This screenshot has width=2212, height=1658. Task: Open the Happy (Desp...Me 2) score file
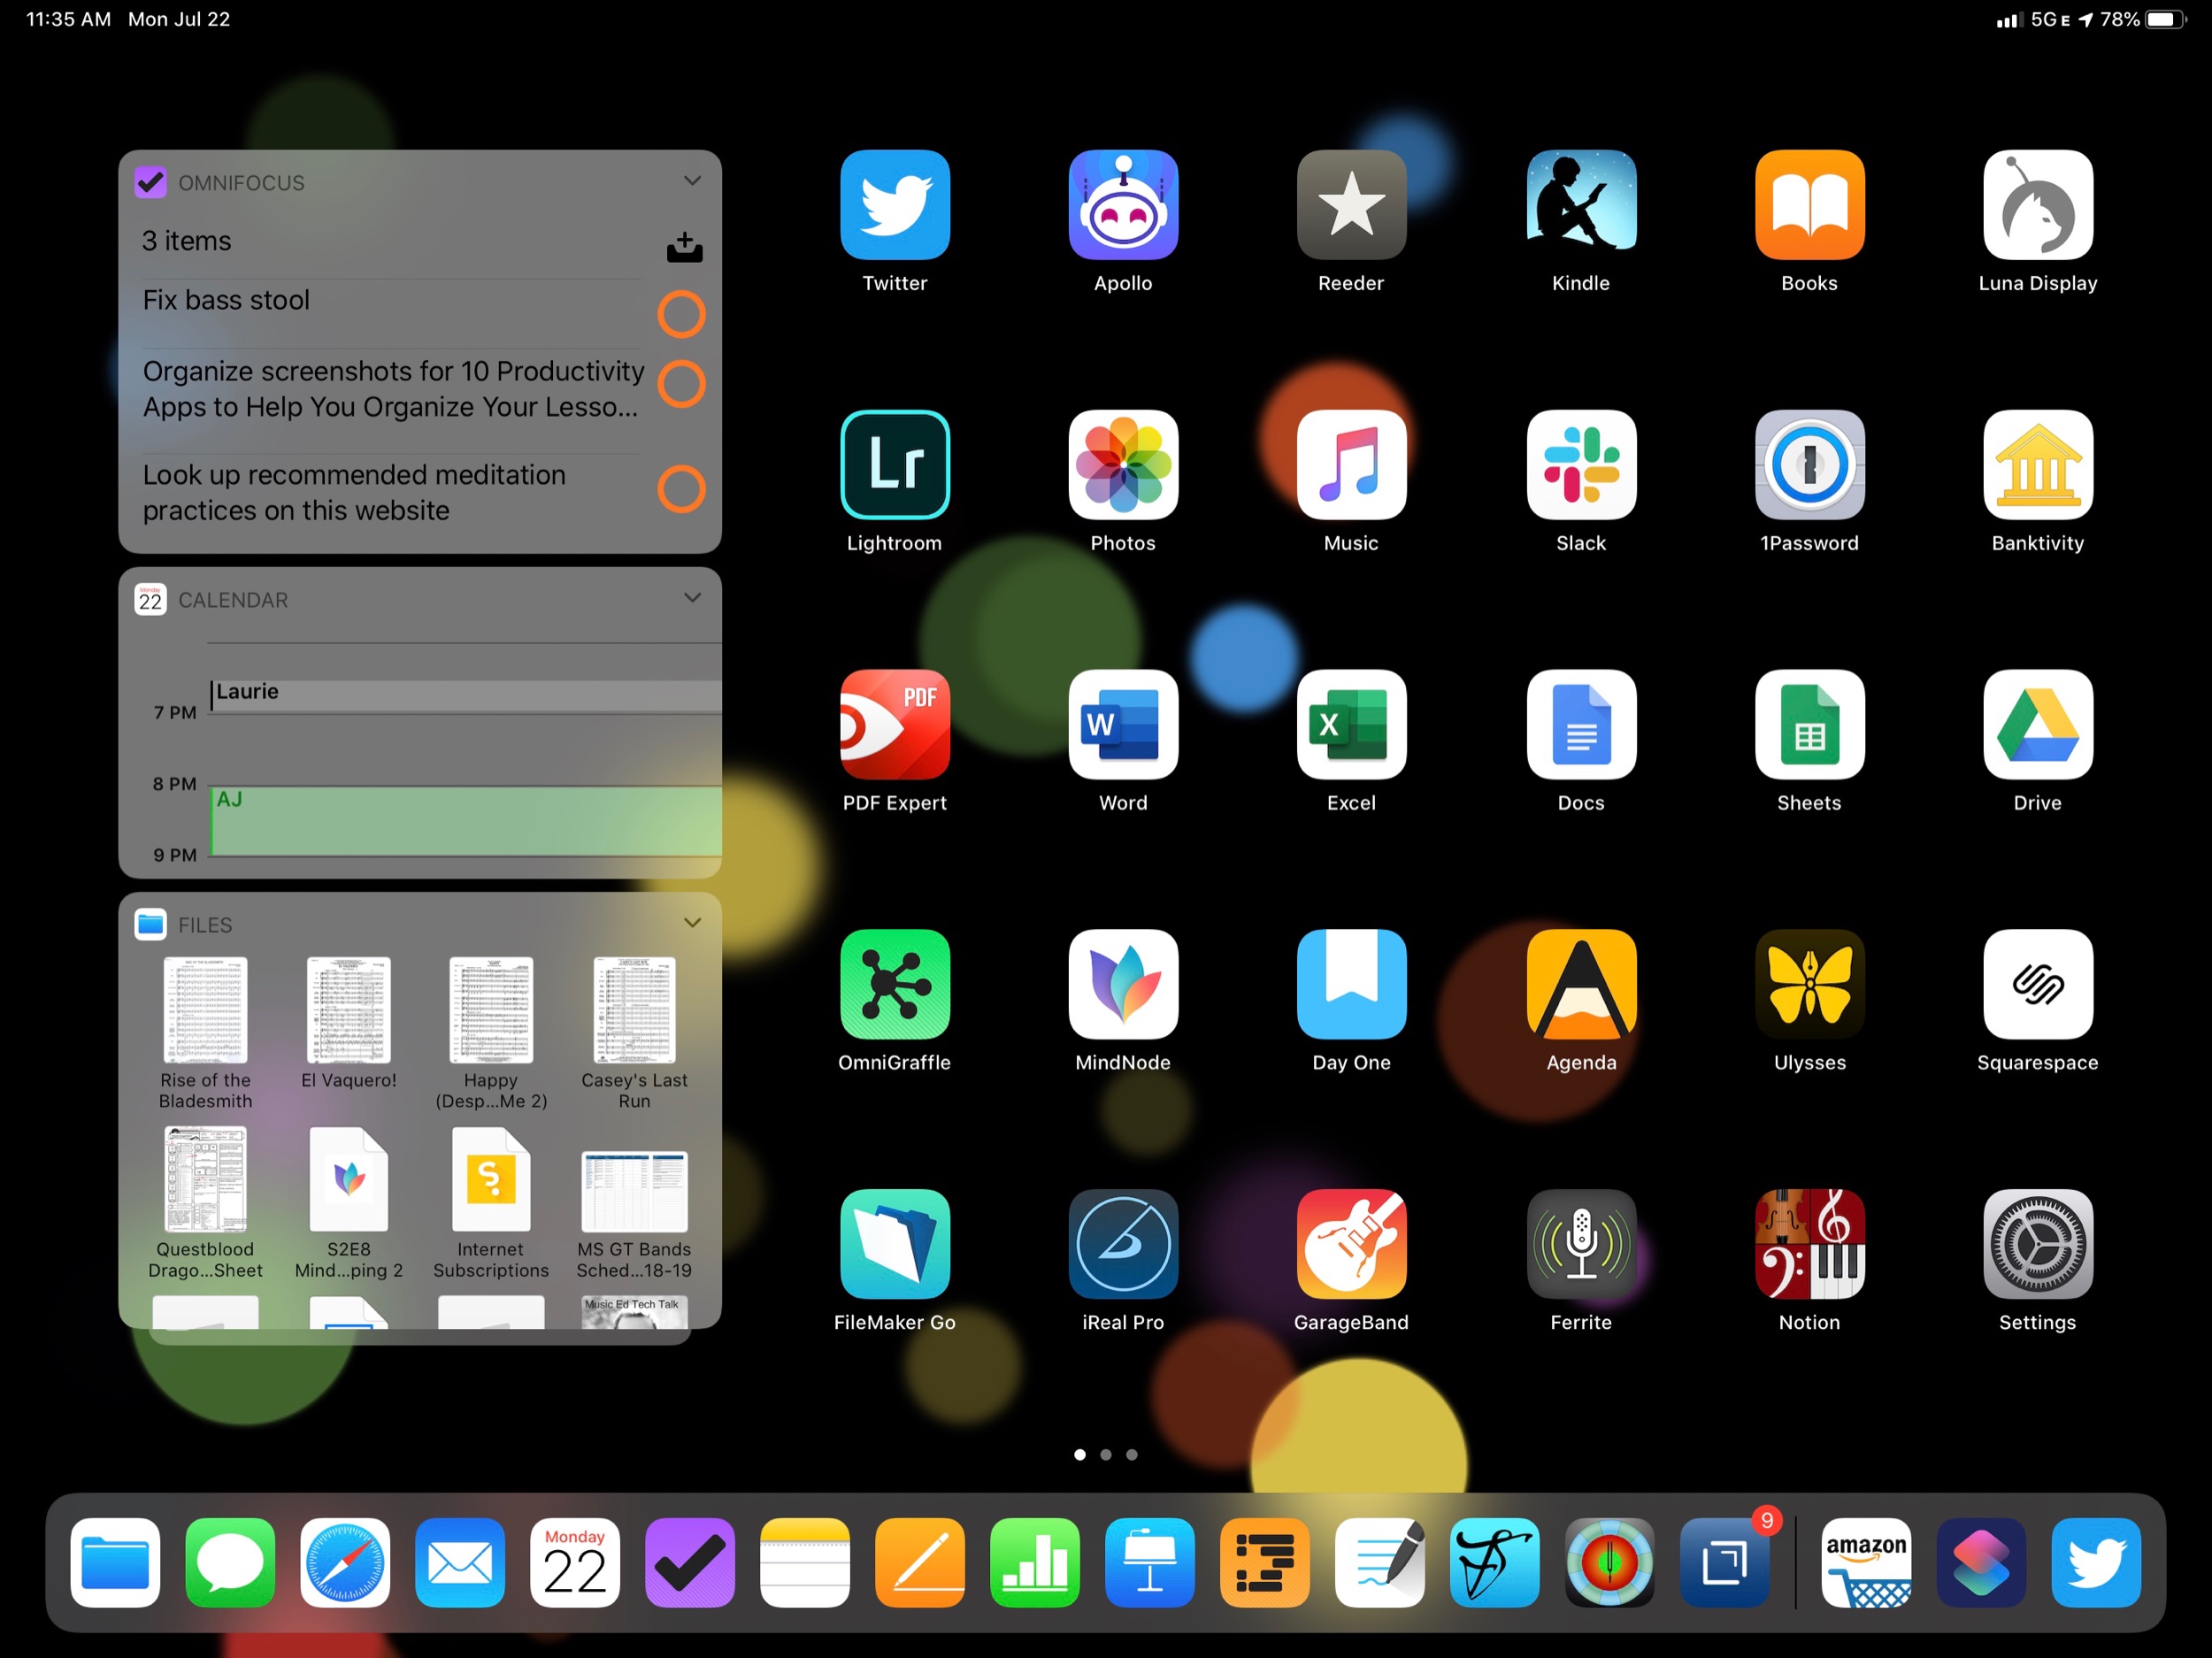pos(491,1034)
